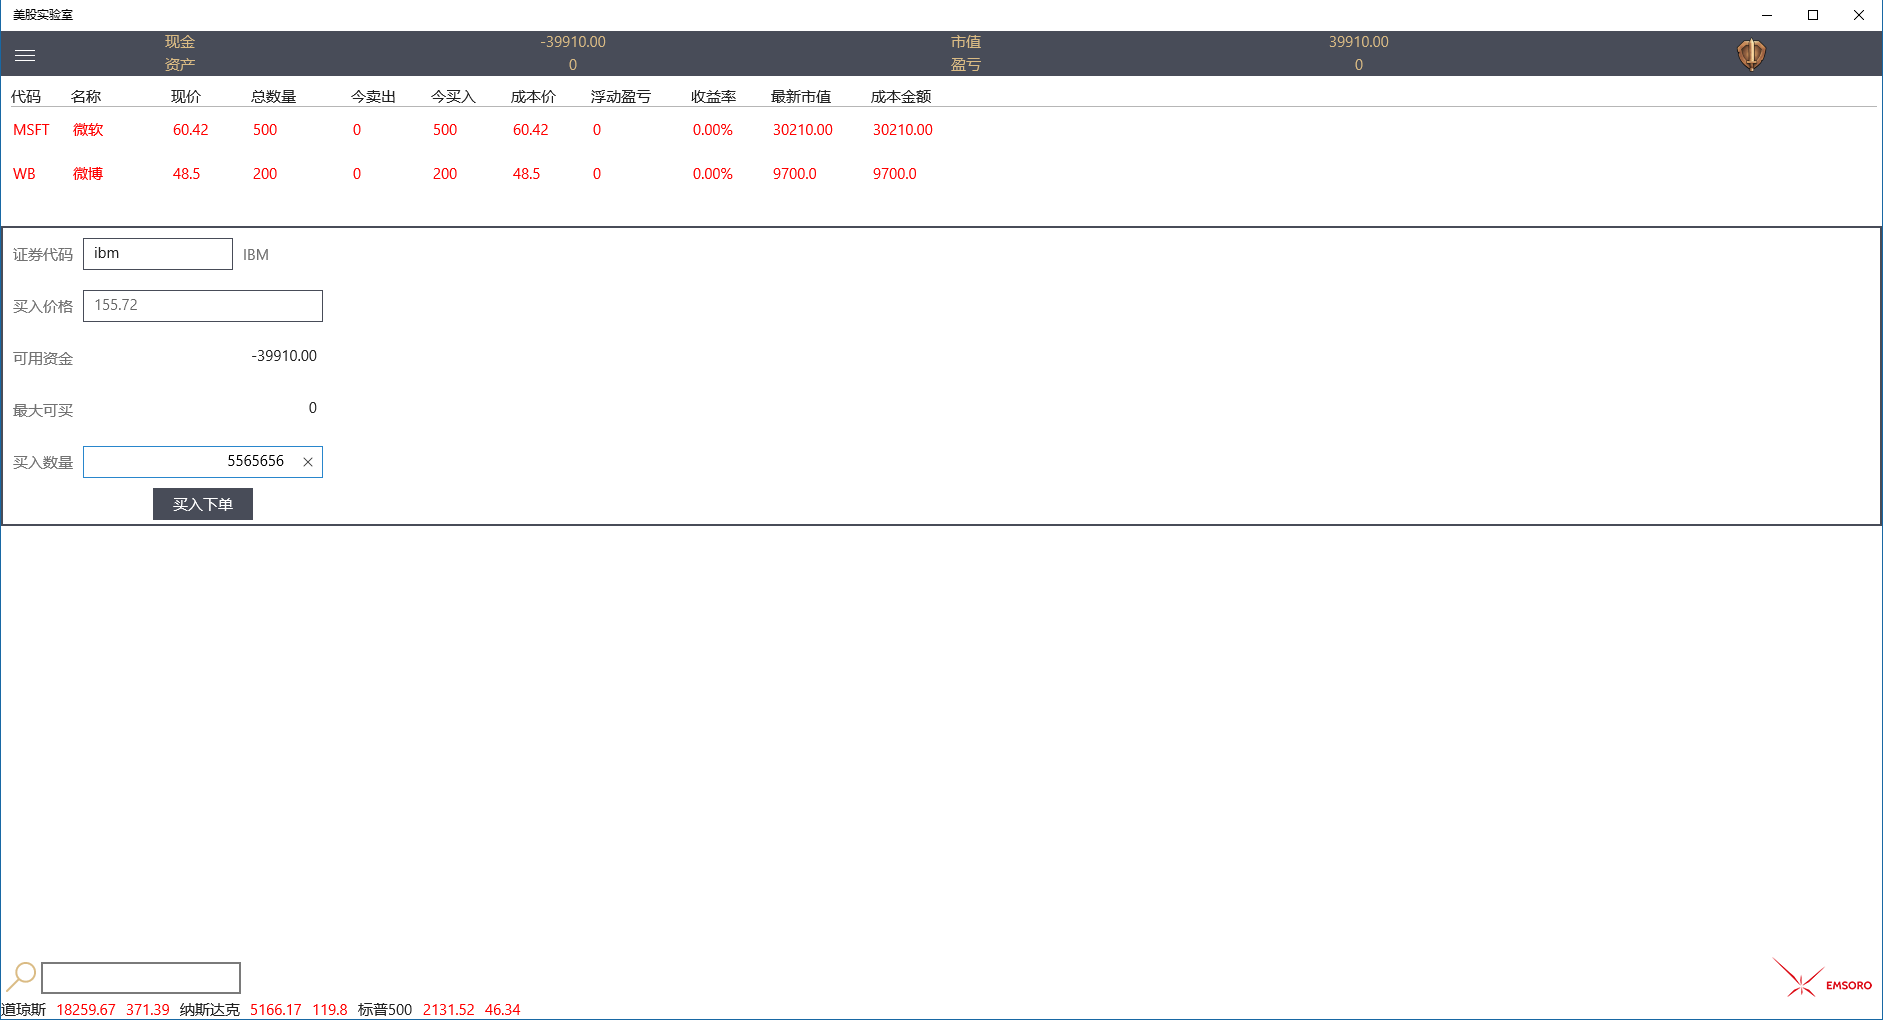
Task: Click the Nasdaq value 5166.17
Action: [276, 1010]
